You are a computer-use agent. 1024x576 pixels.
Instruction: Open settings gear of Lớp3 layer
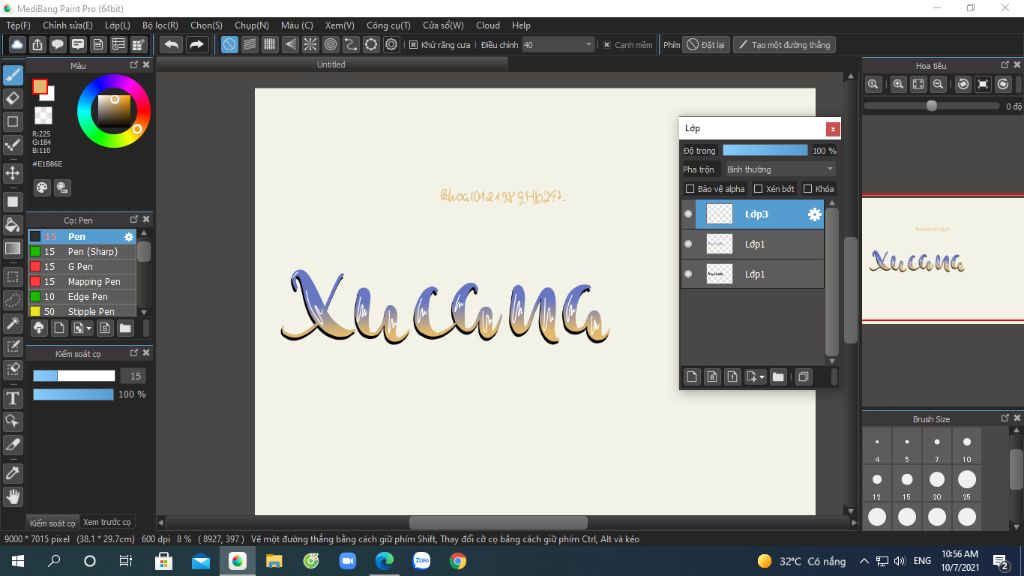click(814, 214)
